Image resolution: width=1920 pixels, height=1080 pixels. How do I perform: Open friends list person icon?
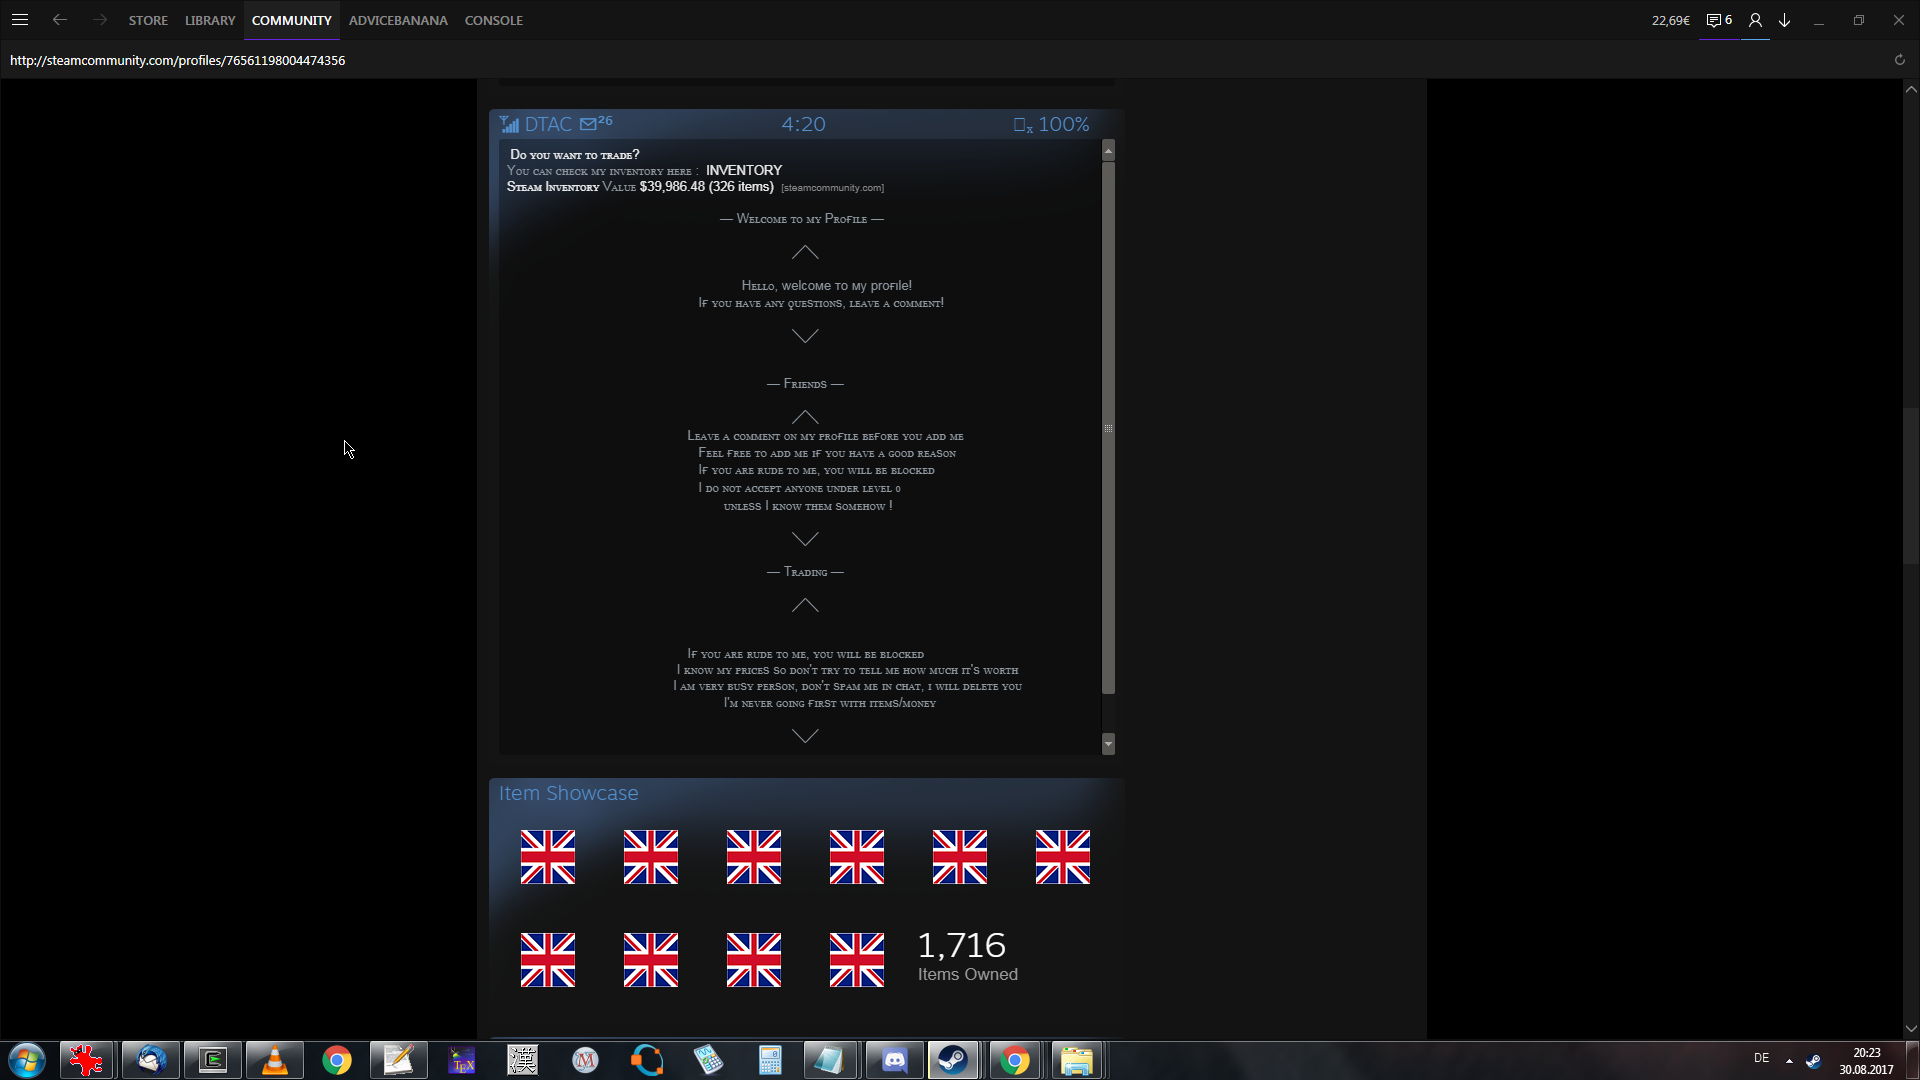coord(1755,20)
